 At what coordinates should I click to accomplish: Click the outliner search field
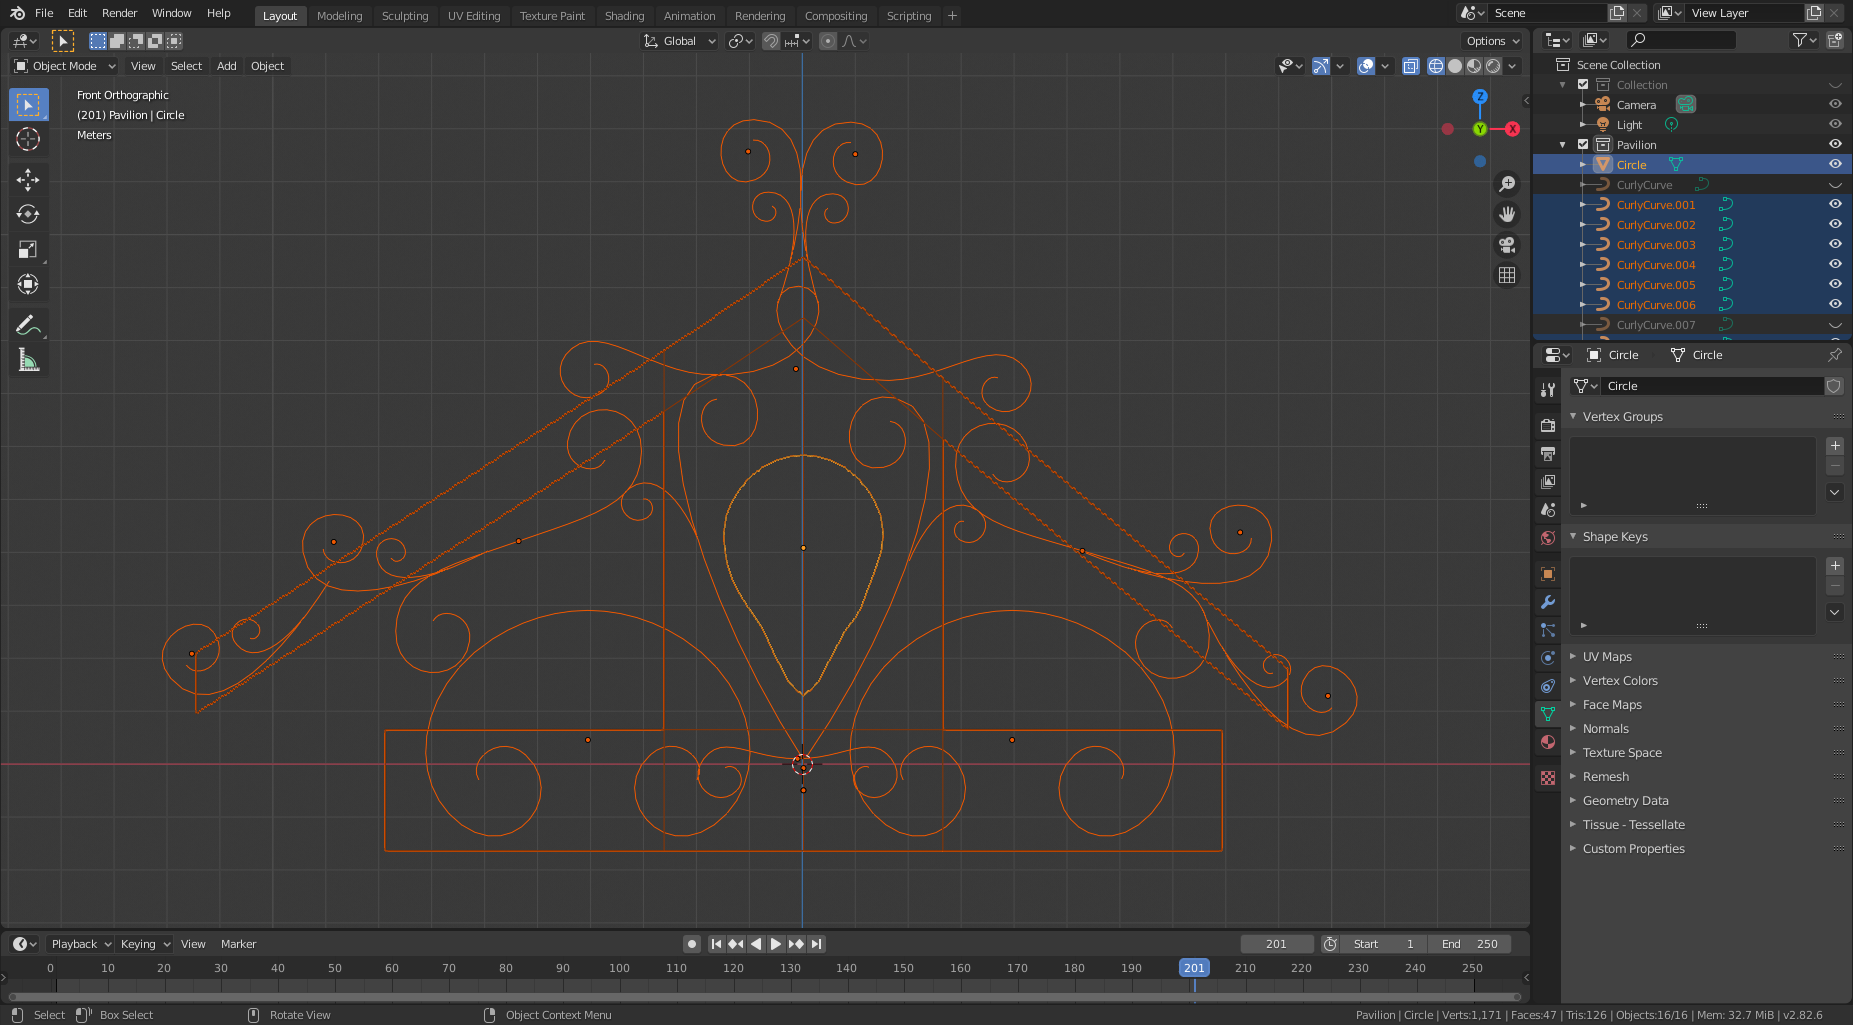[x=1682, y=40]
